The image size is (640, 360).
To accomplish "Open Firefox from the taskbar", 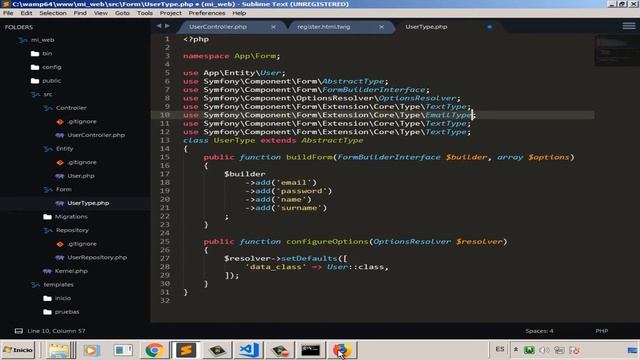I will pos(342,350).
